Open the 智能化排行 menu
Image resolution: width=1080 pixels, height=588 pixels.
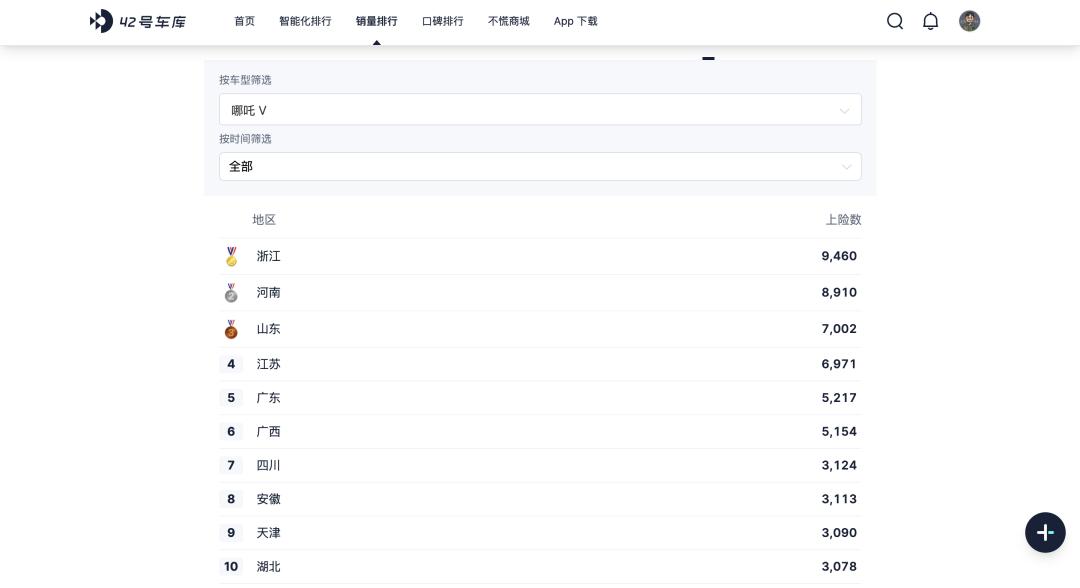point(305,21)
